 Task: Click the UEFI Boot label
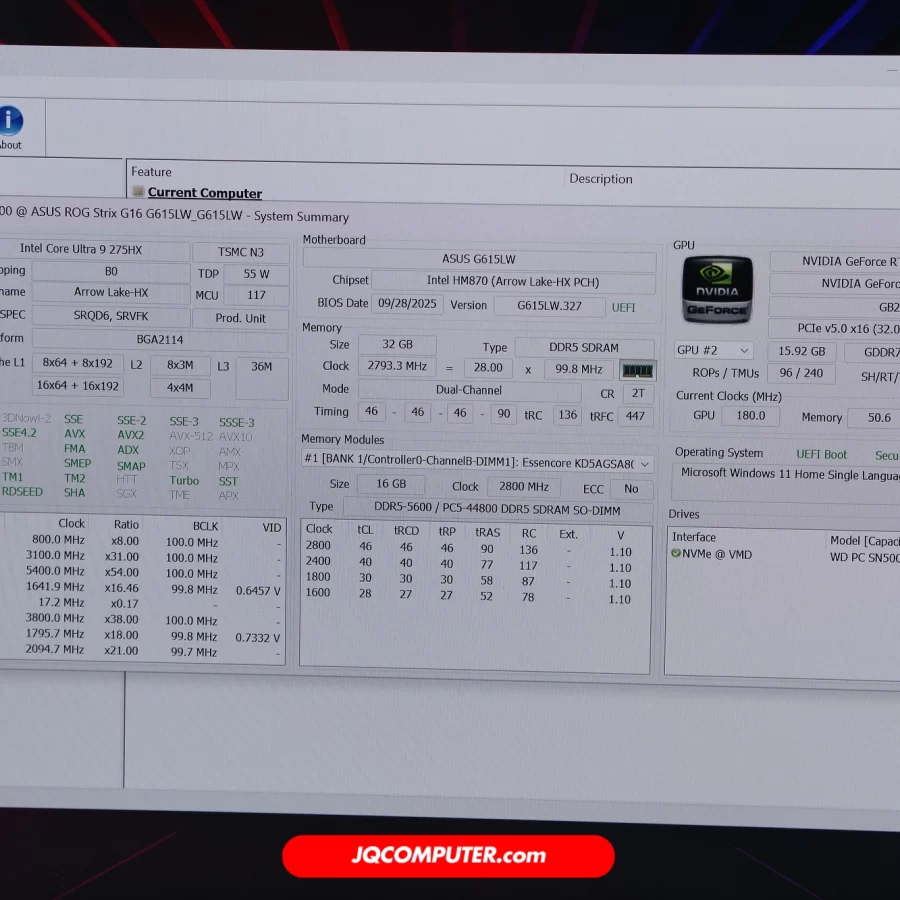click(x=821, y=455)
